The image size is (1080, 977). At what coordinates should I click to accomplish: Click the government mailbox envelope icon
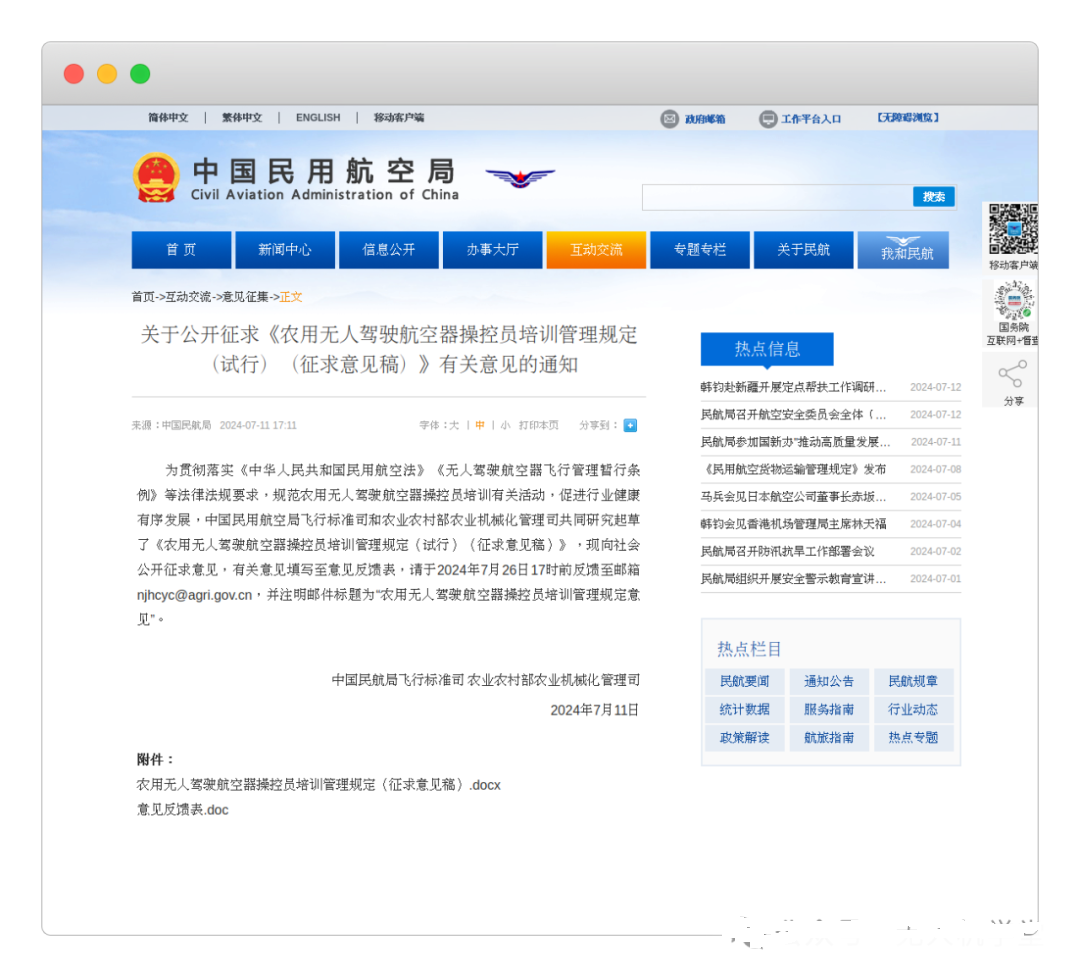coord(668,118)
